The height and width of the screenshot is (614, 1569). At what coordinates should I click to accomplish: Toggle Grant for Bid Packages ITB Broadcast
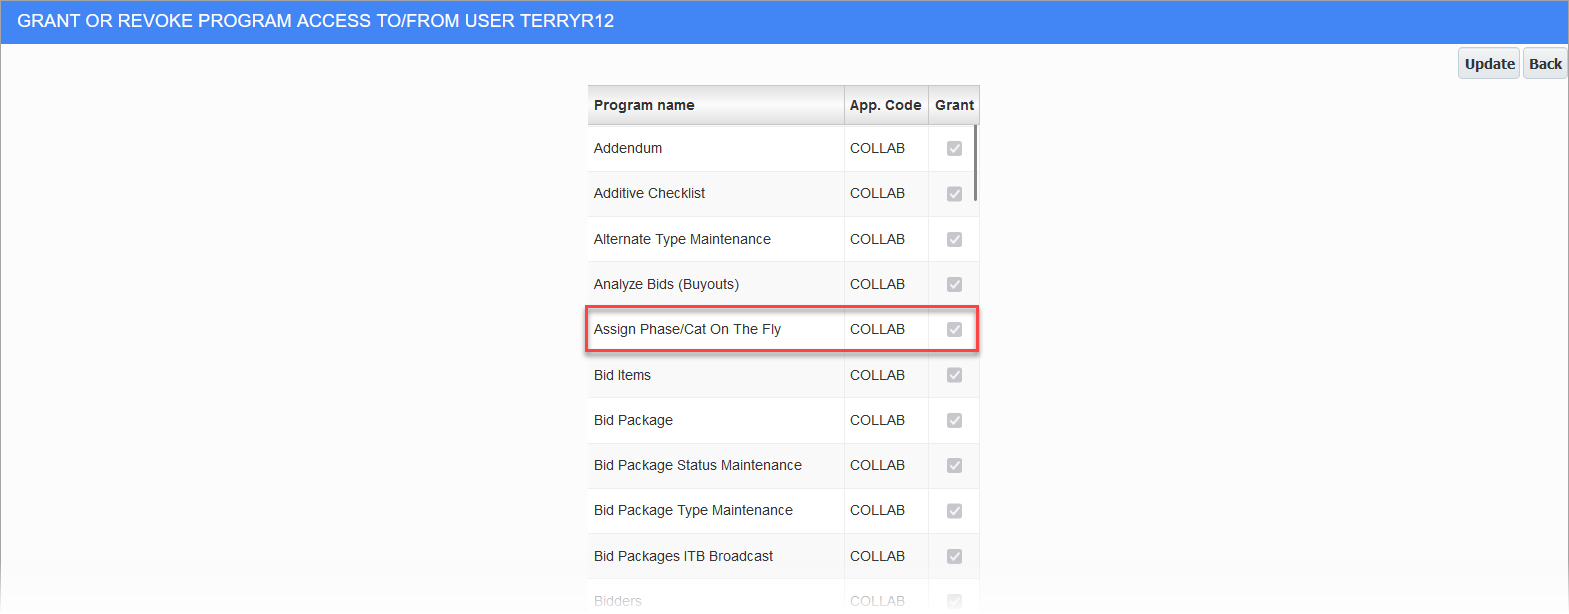pos(954,556)
